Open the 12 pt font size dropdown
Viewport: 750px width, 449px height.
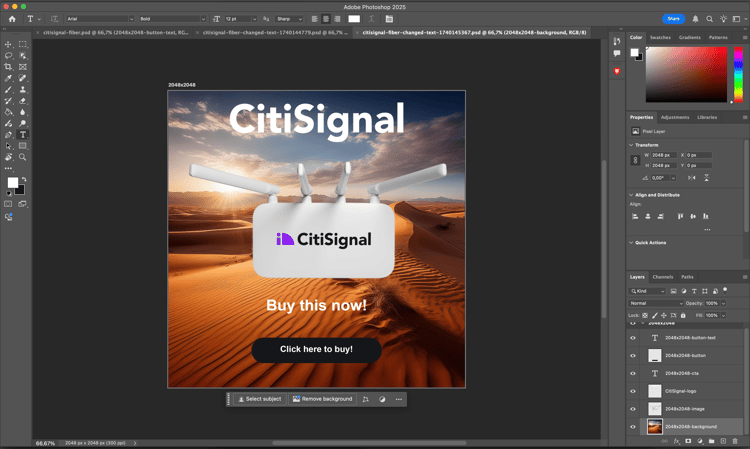[241, 19]
